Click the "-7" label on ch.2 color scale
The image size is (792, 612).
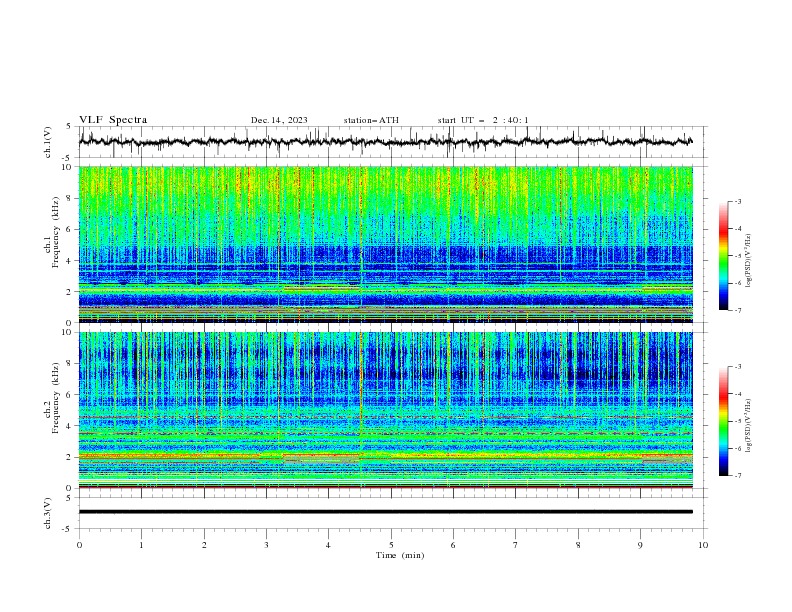pos(738,475)
